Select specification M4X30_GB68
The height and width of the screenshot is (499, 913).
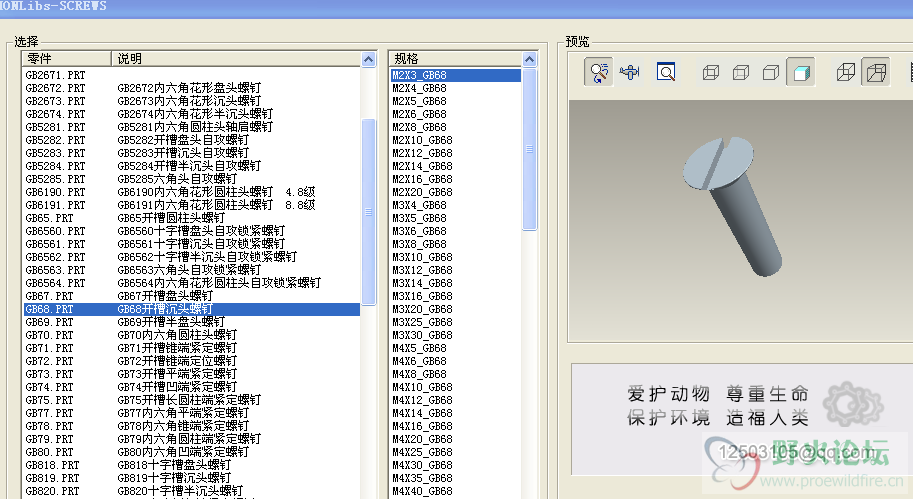click(x=455, y=465)
